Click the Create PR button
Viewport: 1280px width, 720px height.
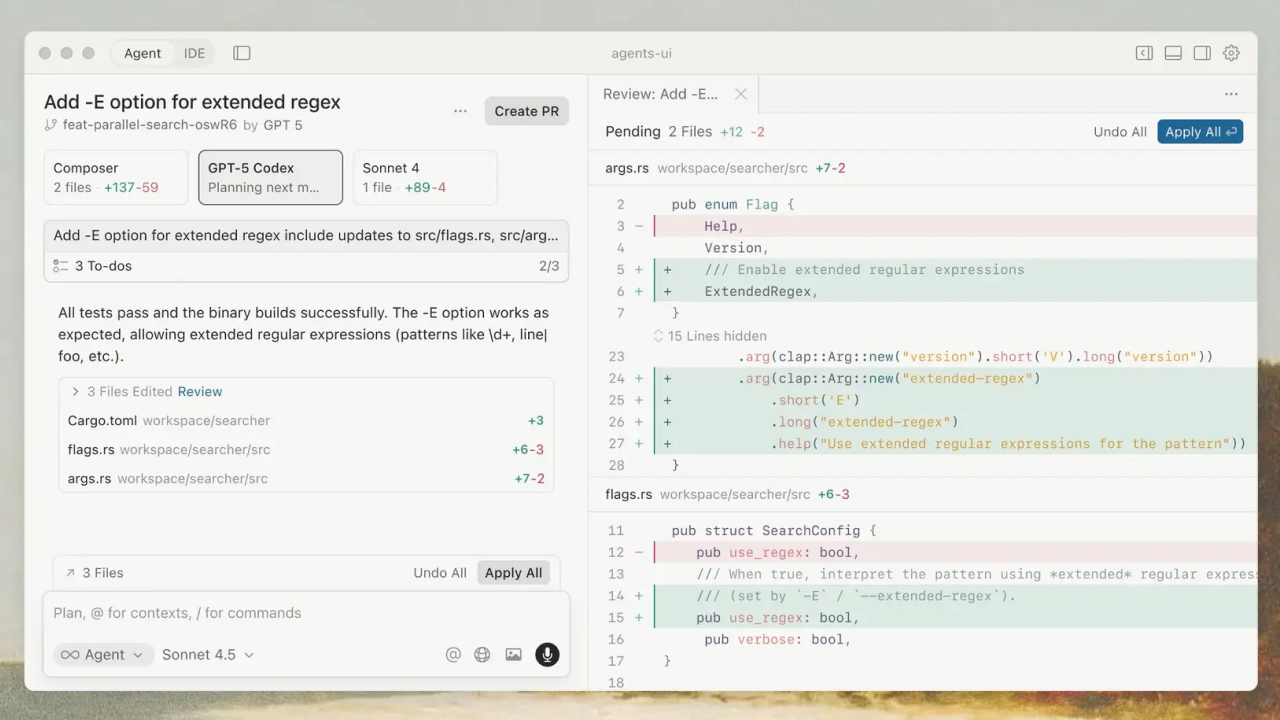pyautogui.click(x=526, y=111)
